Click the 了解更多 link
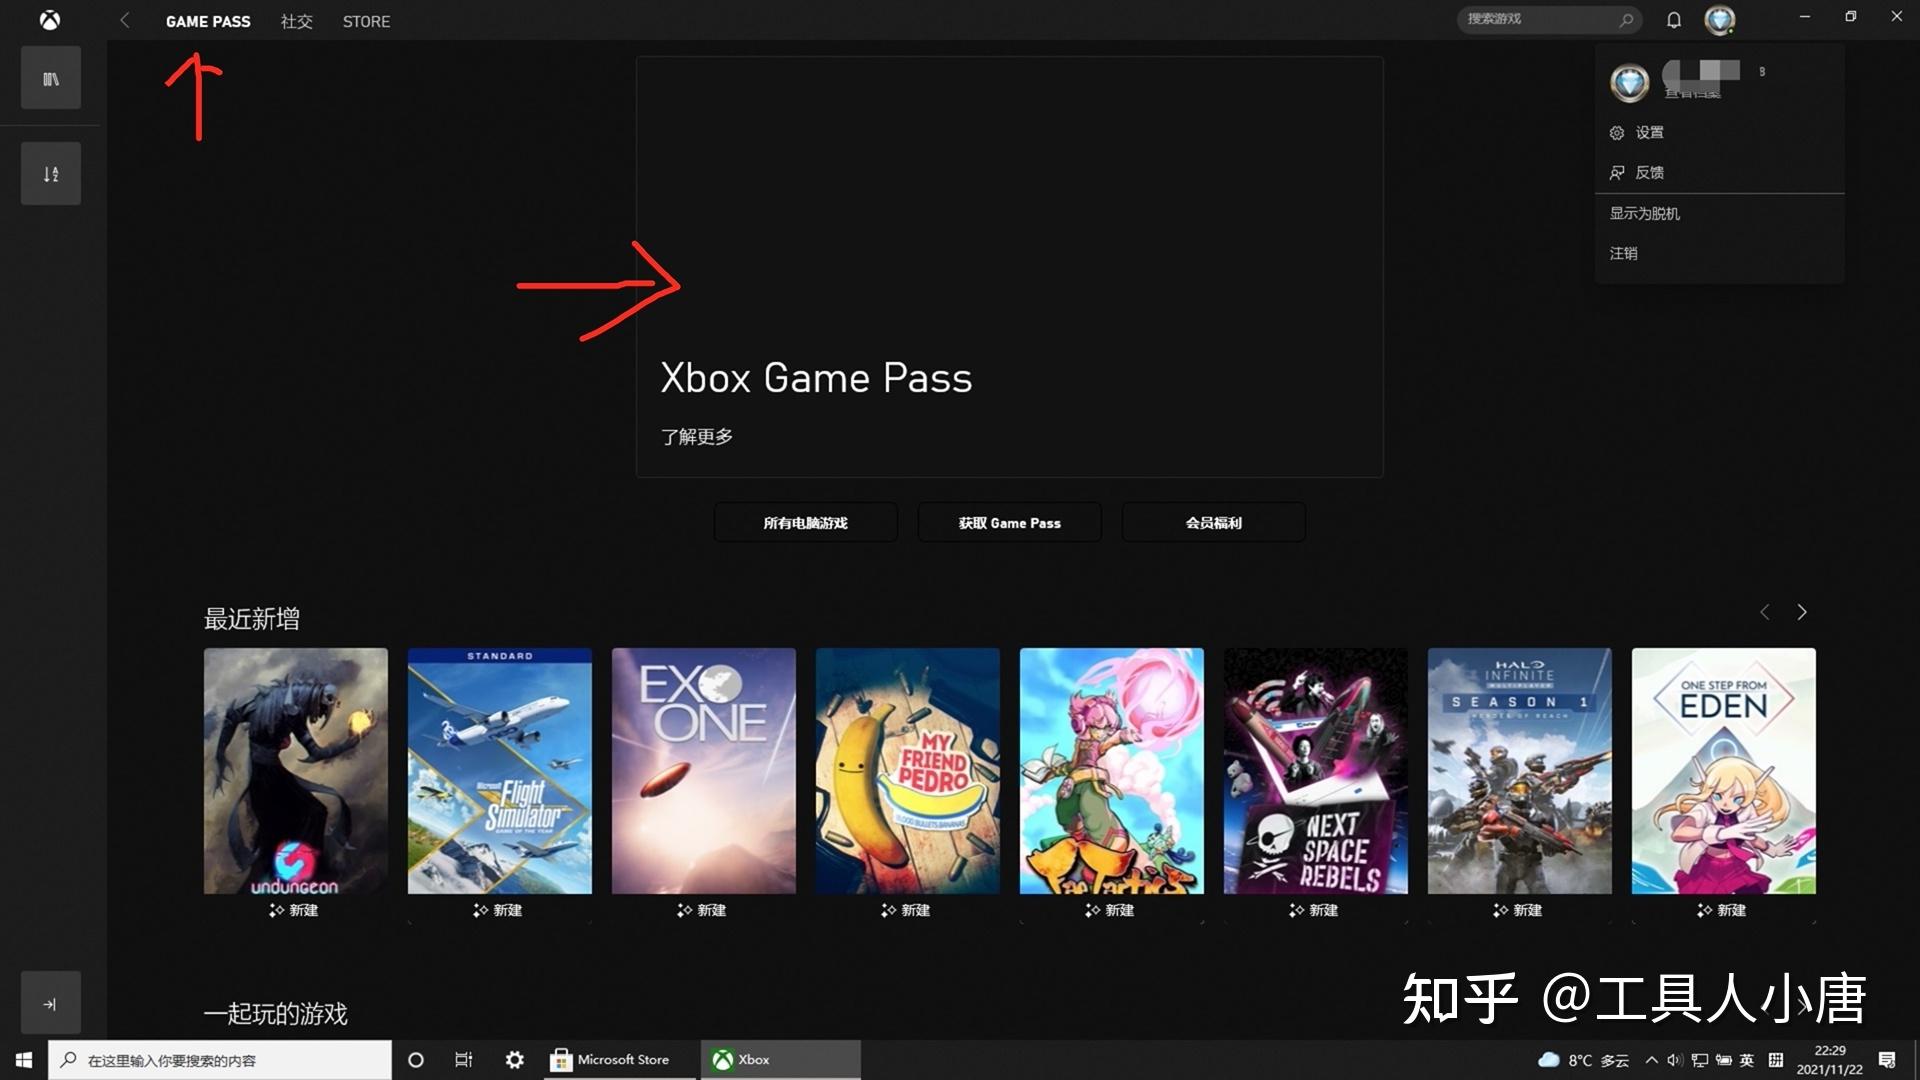1920x1080 pixels. pos(697,437)
